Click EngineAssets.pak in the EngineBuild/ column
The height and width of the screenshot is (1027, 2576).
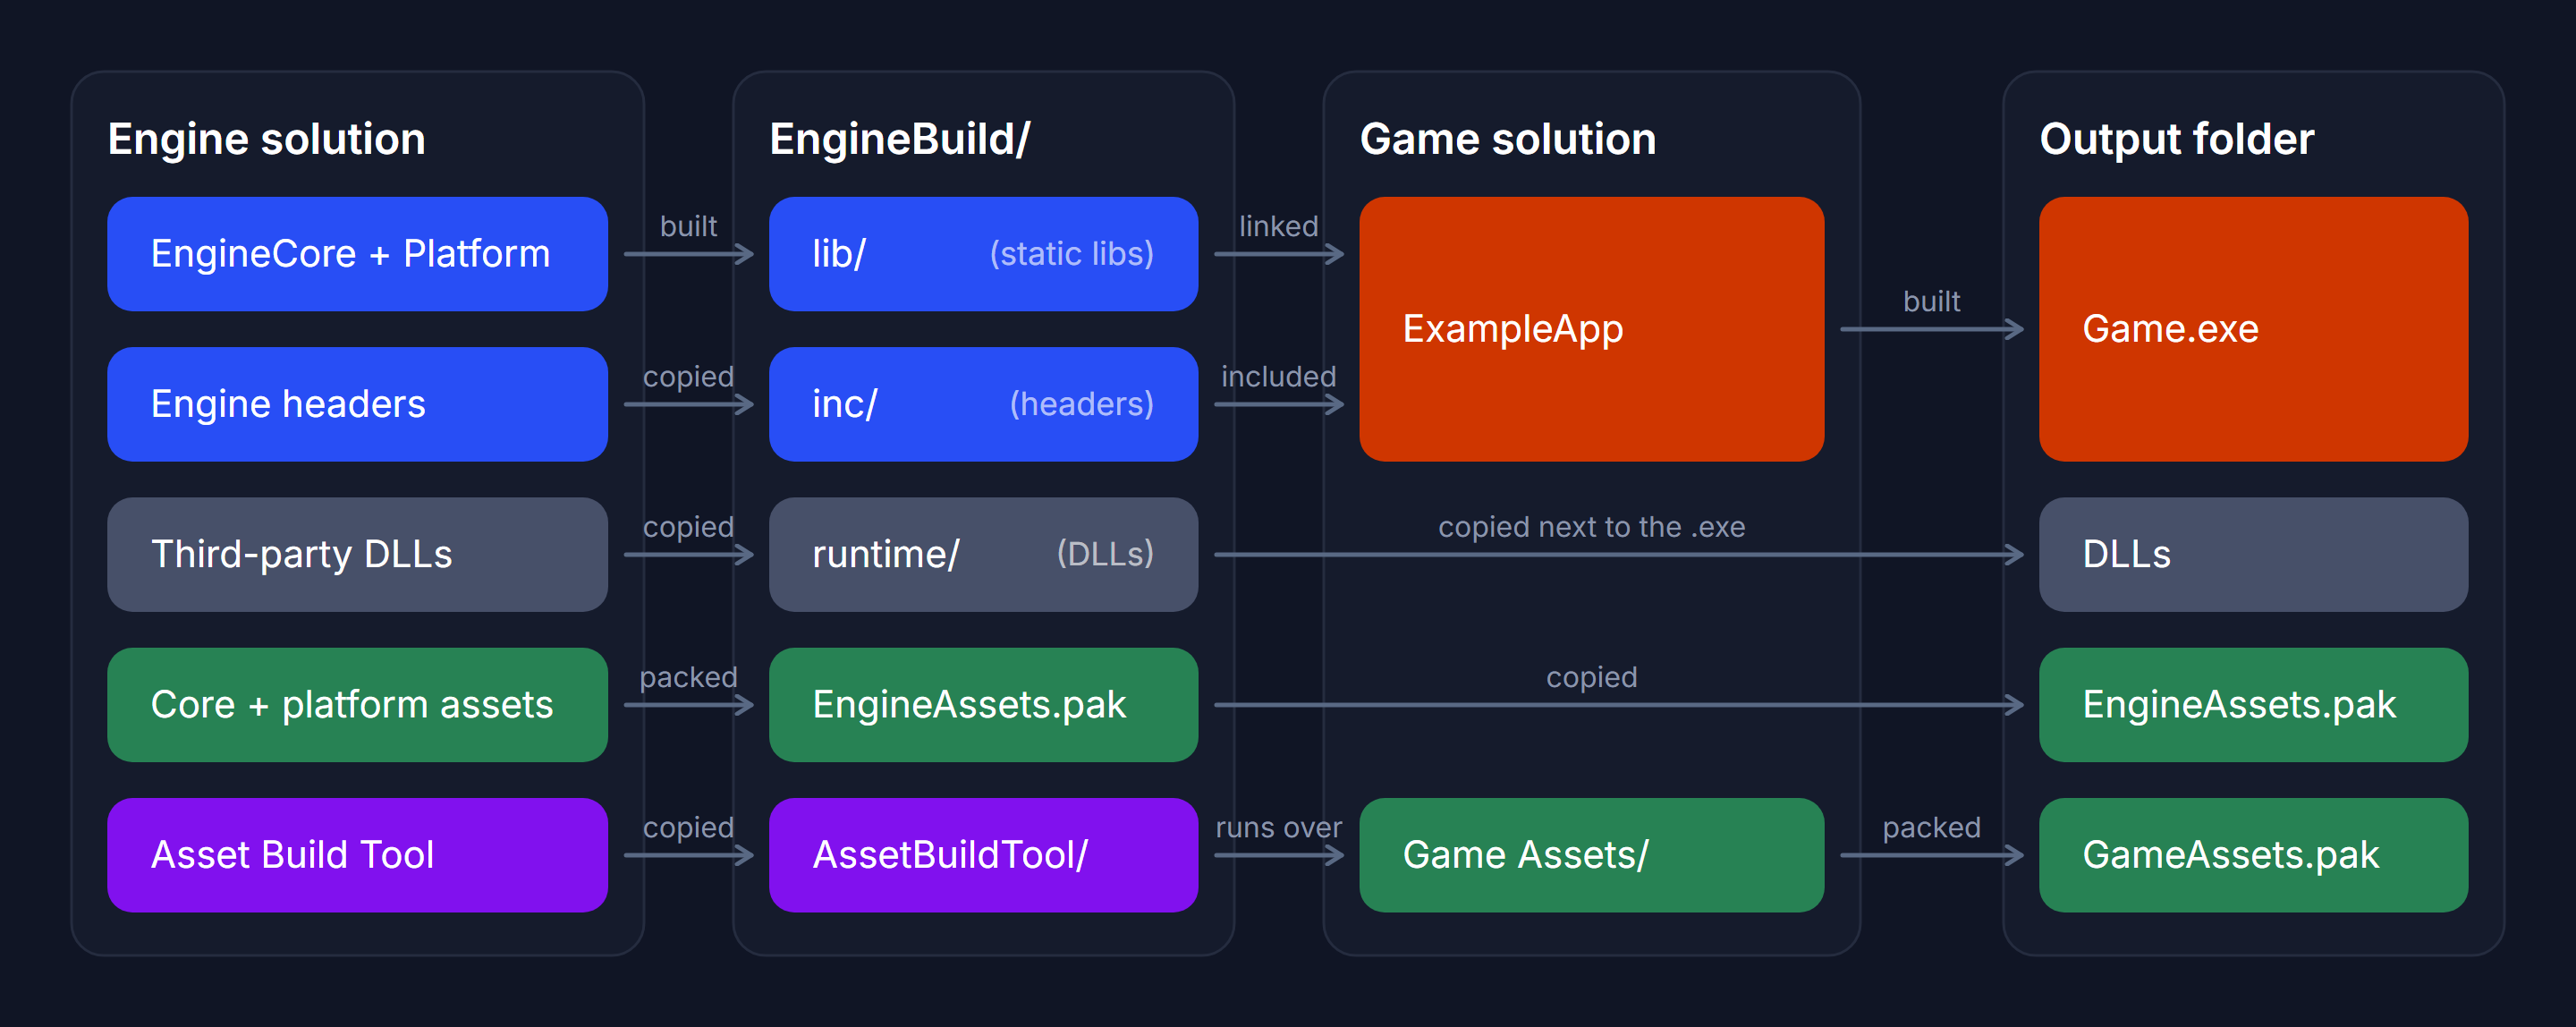pyautogui.click(x=983, y=705)
